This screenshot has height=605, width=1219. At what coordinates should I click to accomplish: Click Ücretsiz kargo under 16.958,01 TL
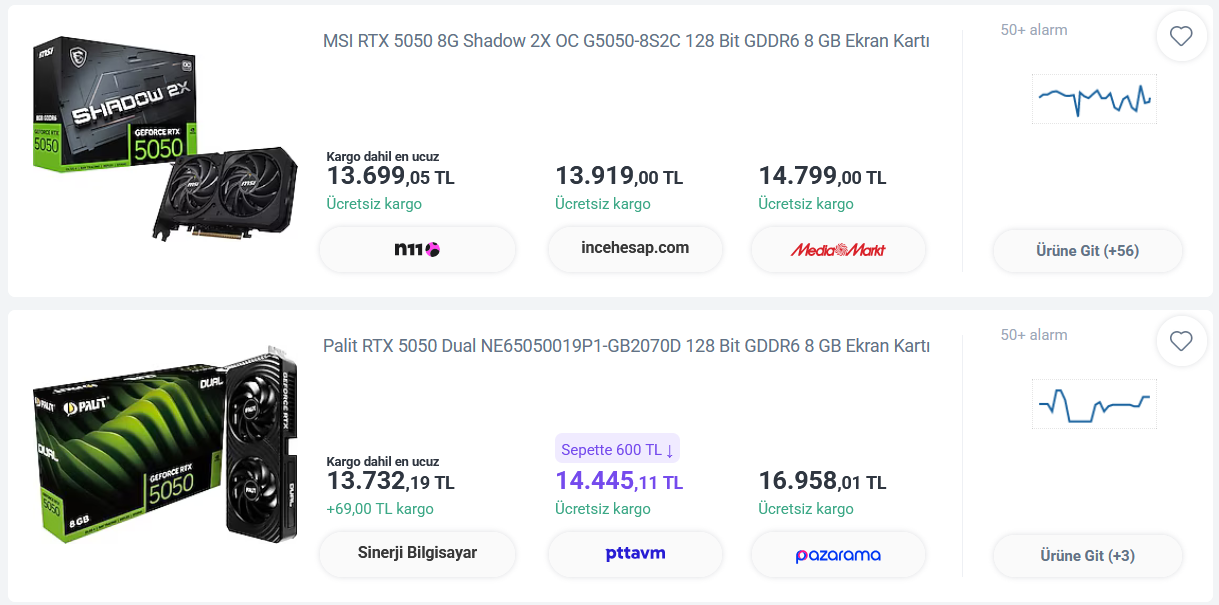pyautogui.click(x=806, y=509)
